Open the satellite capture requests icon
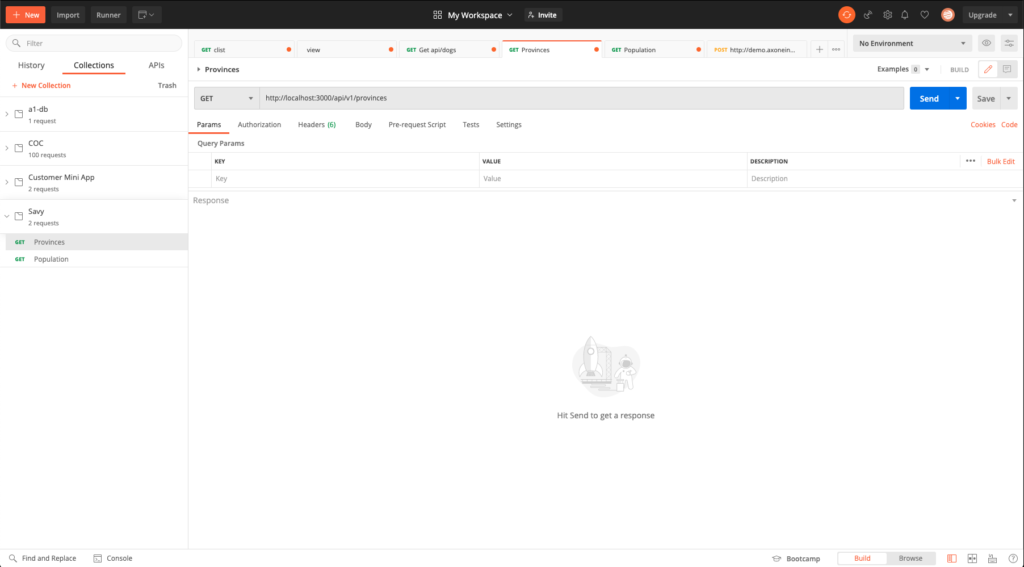The width and height of the screenshot is (1024, 567). 868,15
